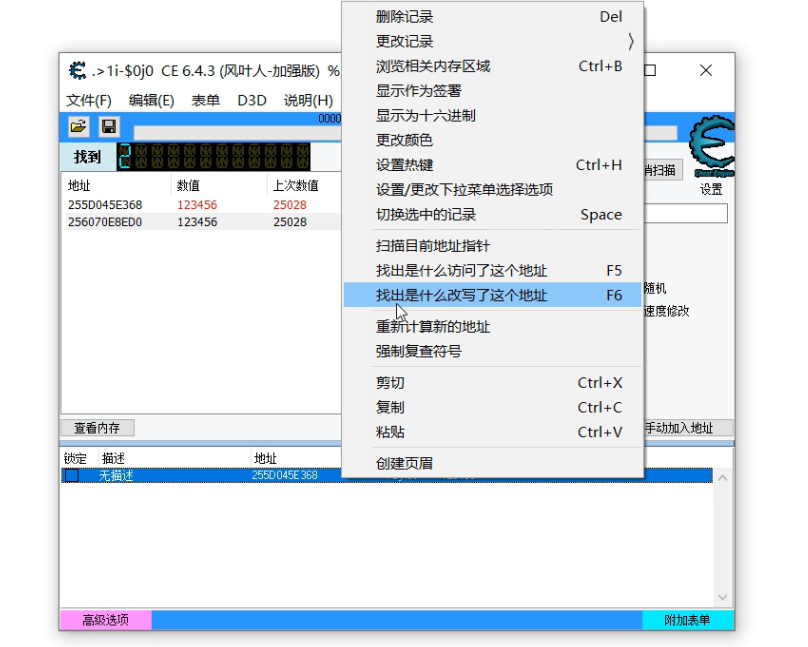The image size is (808, 647).
Task: Select 显示作为签署 option
Action: click(493, 91)
